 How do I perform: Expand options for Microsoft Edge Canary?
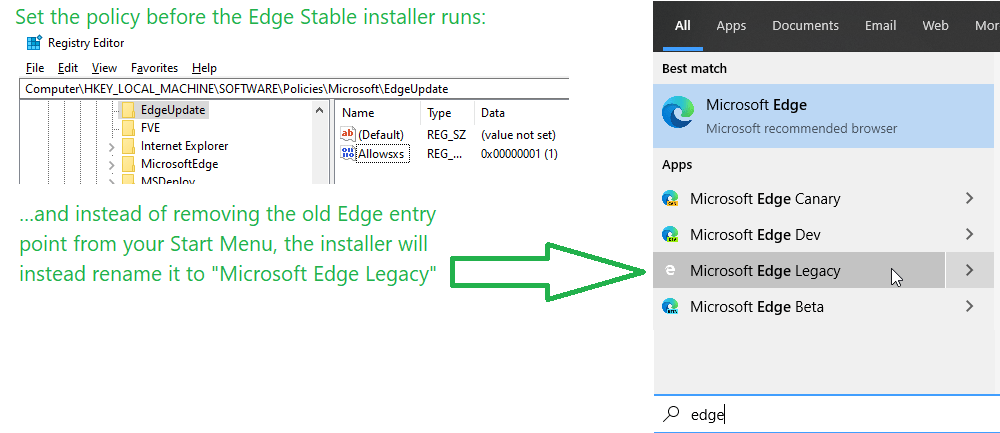click(969, 199)
